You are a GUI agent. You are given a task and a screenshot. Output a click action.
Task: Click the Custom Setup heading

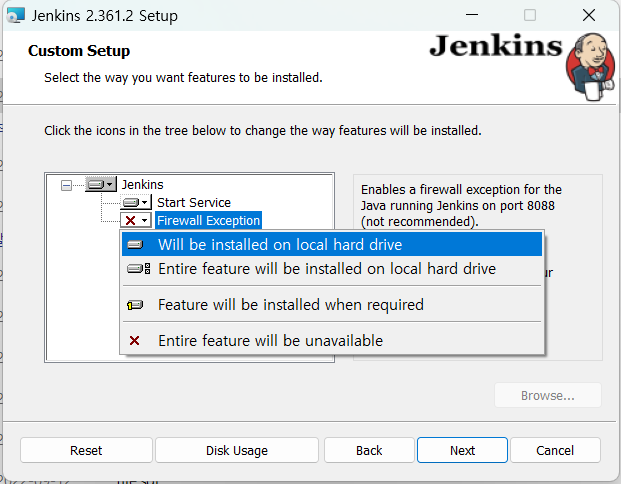click(x=79, y=51)
